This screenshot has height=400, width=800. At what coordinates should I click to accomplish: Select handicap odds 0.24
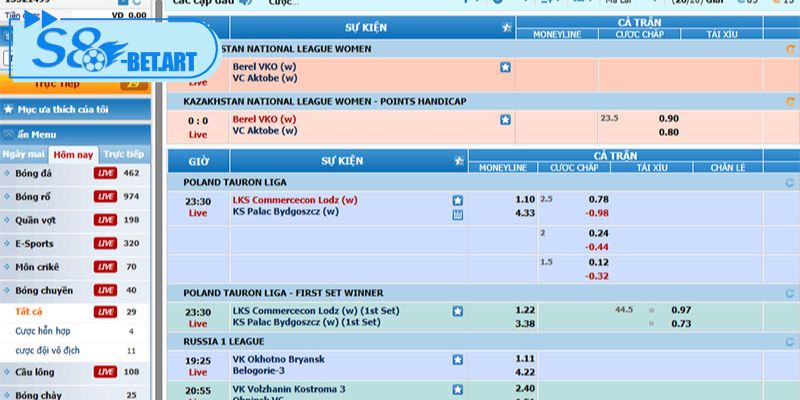click(598, 233)
